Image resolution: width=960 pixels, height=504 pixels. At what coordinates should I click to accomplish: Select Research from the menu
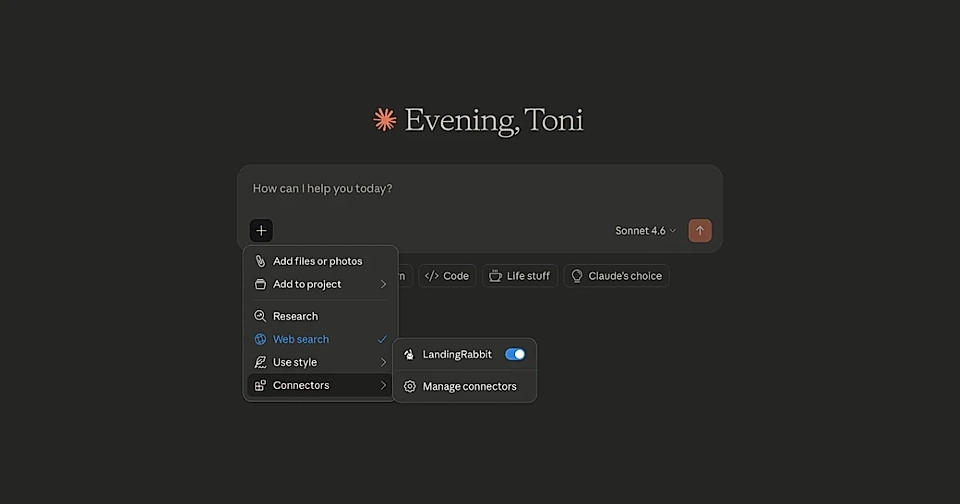click(x=320, y=316)
